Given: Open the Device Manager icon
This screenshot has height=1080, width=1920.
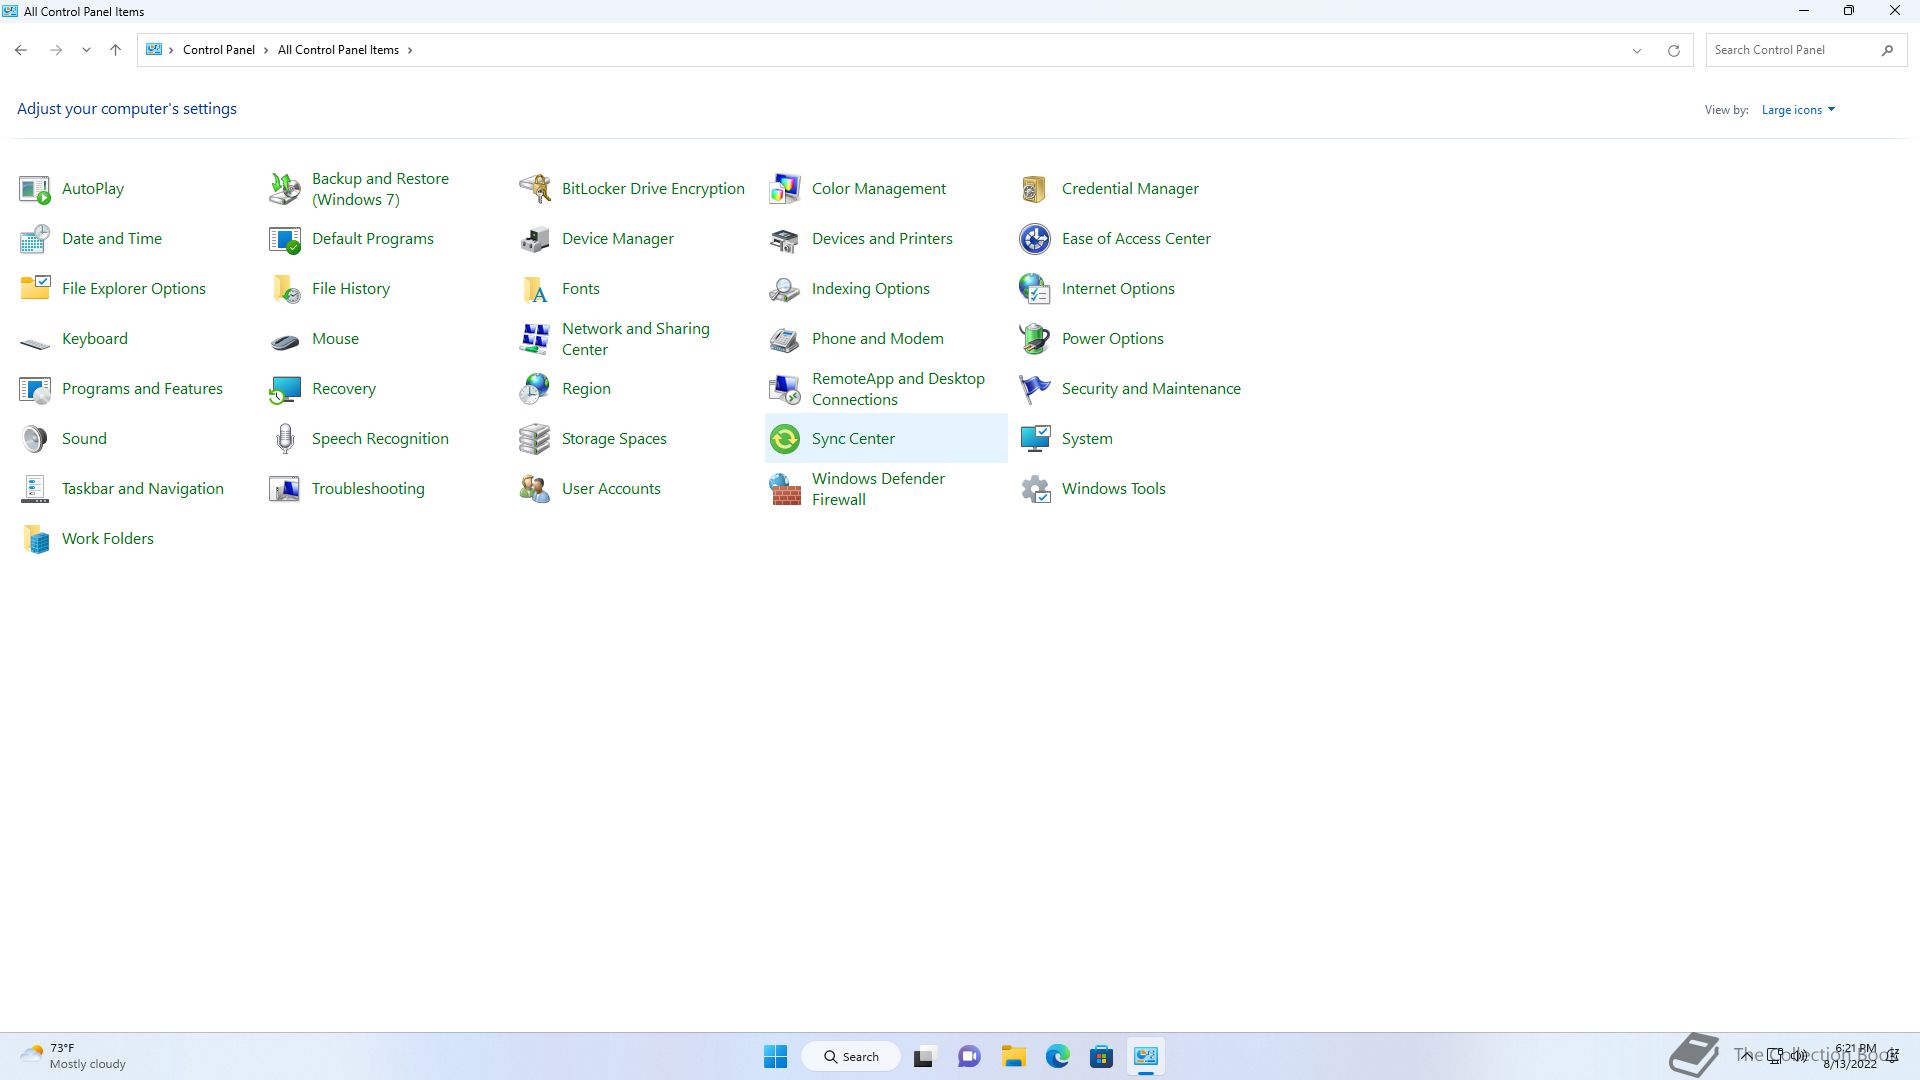Looking at the screenshot, I should [x=535, y=239].
